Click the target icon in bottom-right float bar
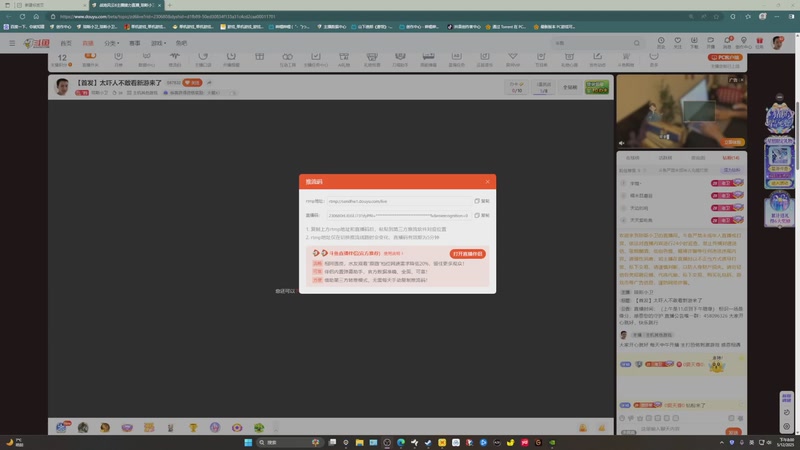The image size is (800, 450). pyautogui.click(x=786, y=427)
